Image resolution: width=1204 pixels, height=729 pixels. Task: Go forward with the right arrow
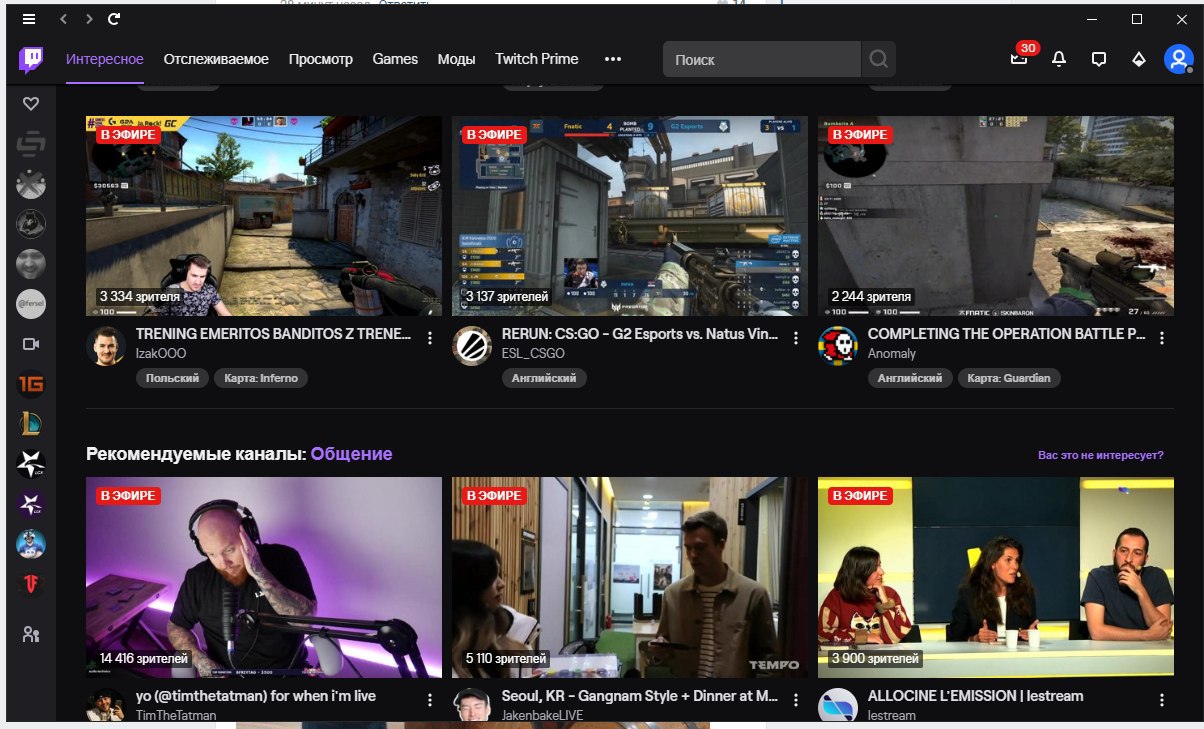tap(90, 19)
